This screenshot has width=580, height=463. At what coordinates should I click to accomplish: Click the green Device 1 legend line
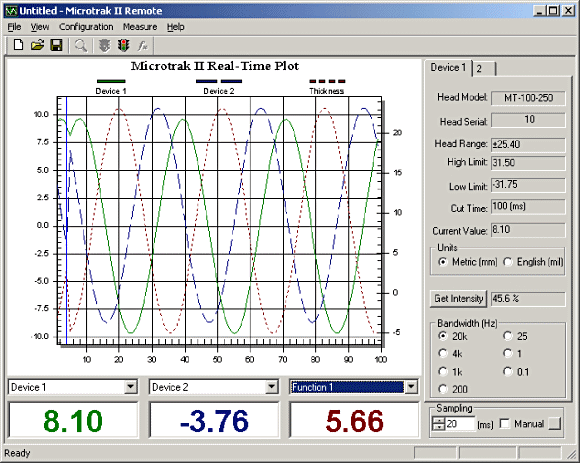(x=111, y=81)
